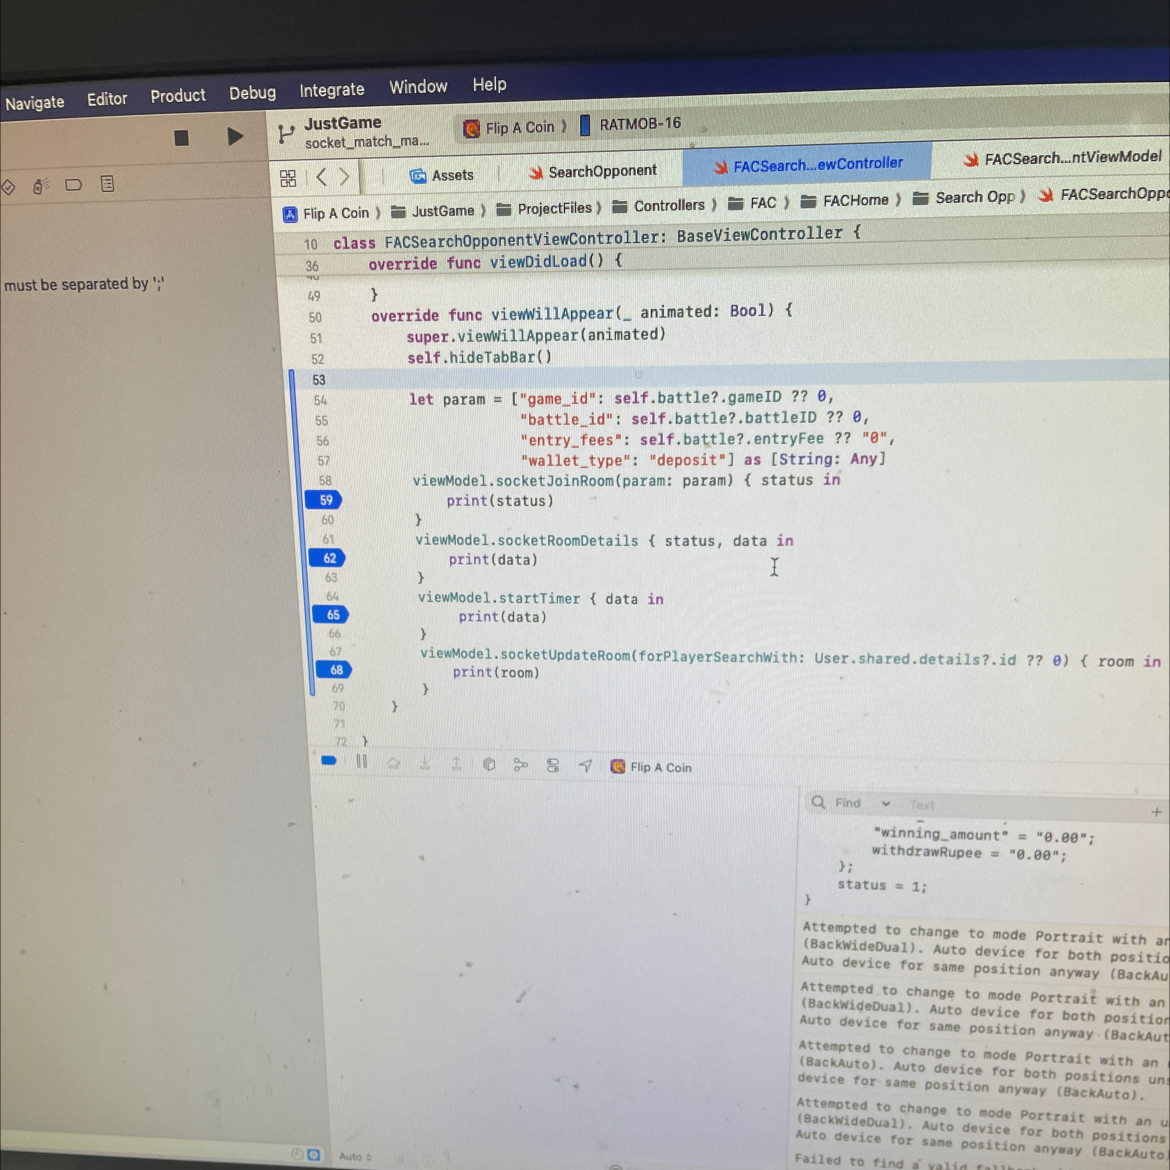The image size is (1170, 1170).
Task: Switch to the FACSearch...ntViewModel tab
Action: [1062, 157]
